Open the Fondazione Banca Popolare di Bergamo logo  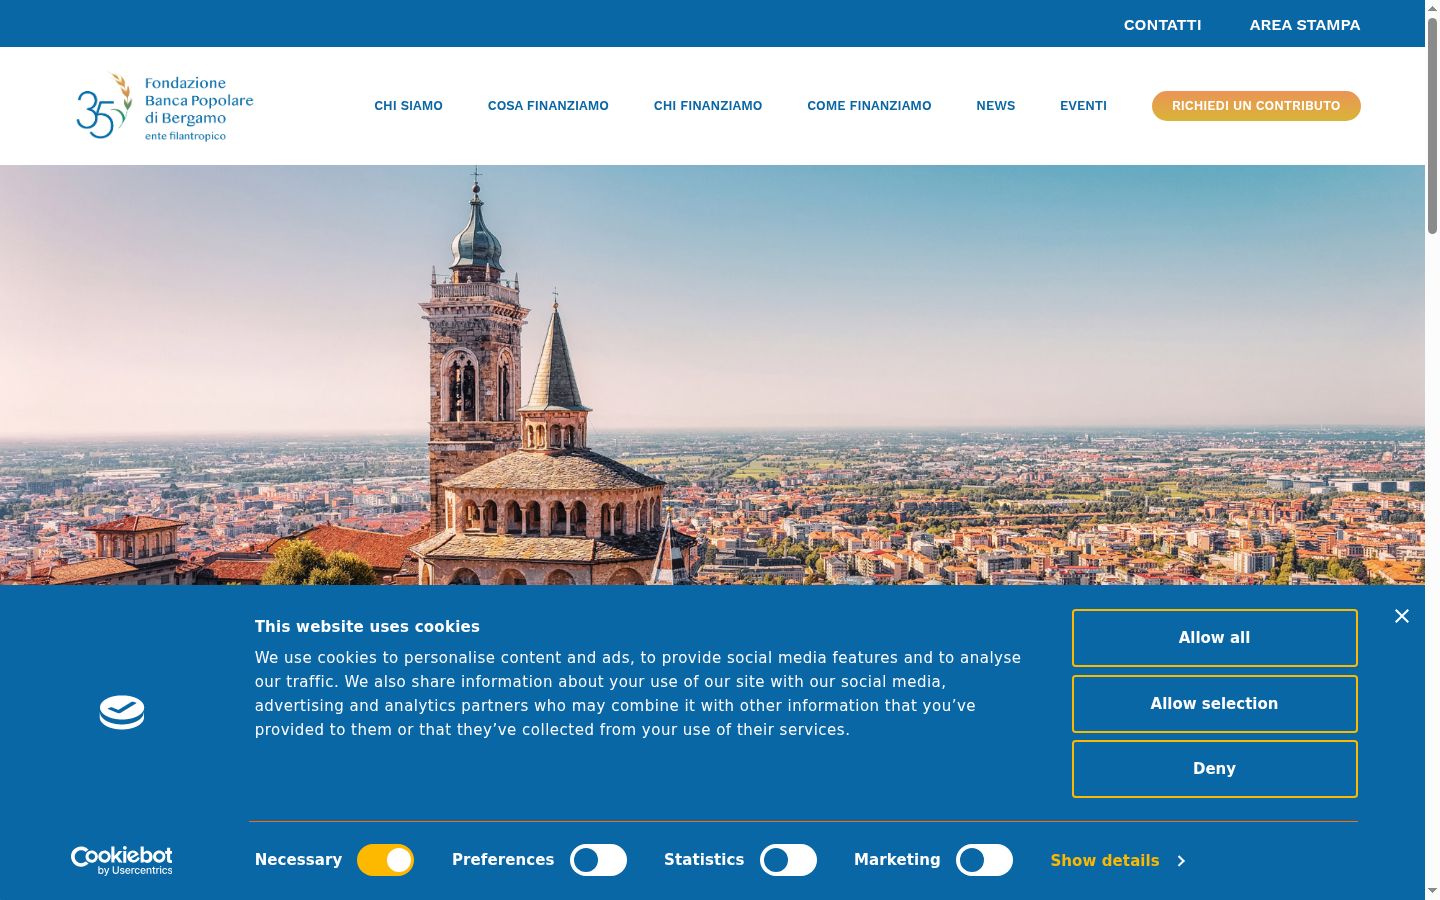pyautogui.click(x=165, y=106)
